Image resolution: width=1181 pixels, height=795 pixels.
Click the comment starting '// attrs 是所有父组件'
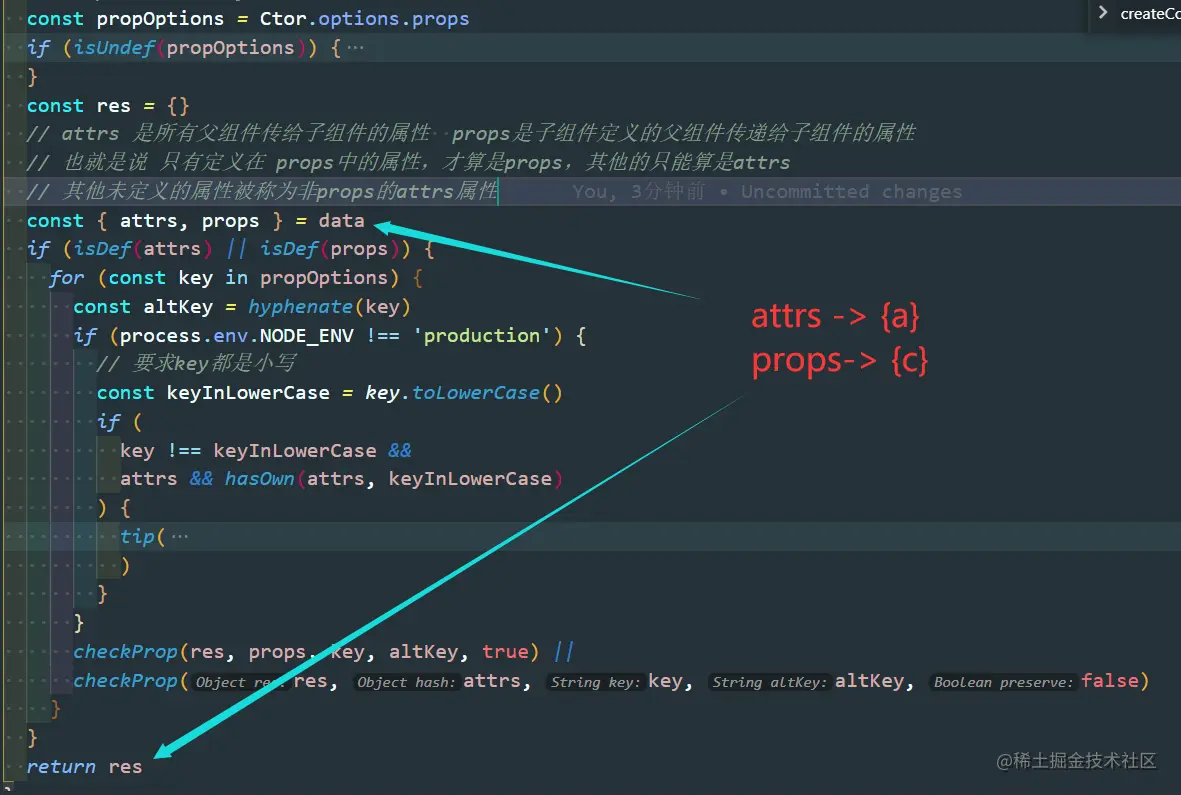coord(471,134)
